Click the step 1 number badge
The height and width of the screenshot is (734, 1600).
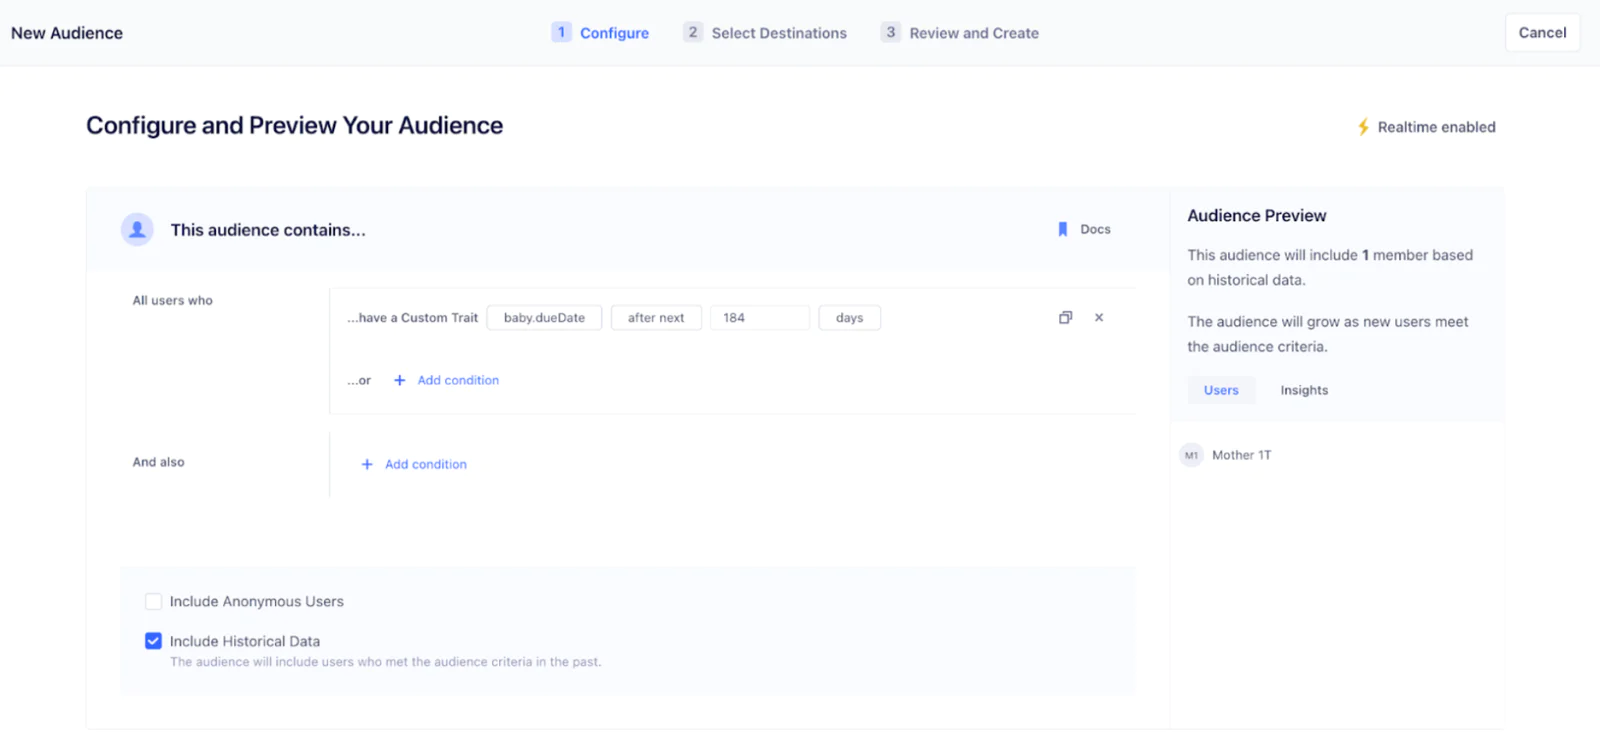pyautogui.click(x=561, y=32)
